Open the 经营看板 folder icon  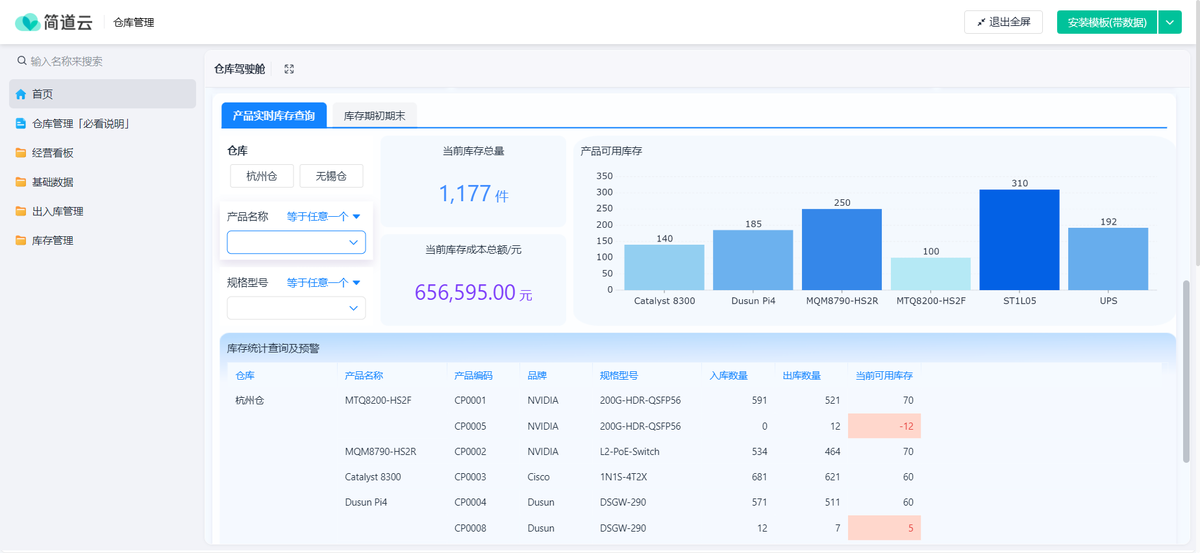(x=21, y=153)
